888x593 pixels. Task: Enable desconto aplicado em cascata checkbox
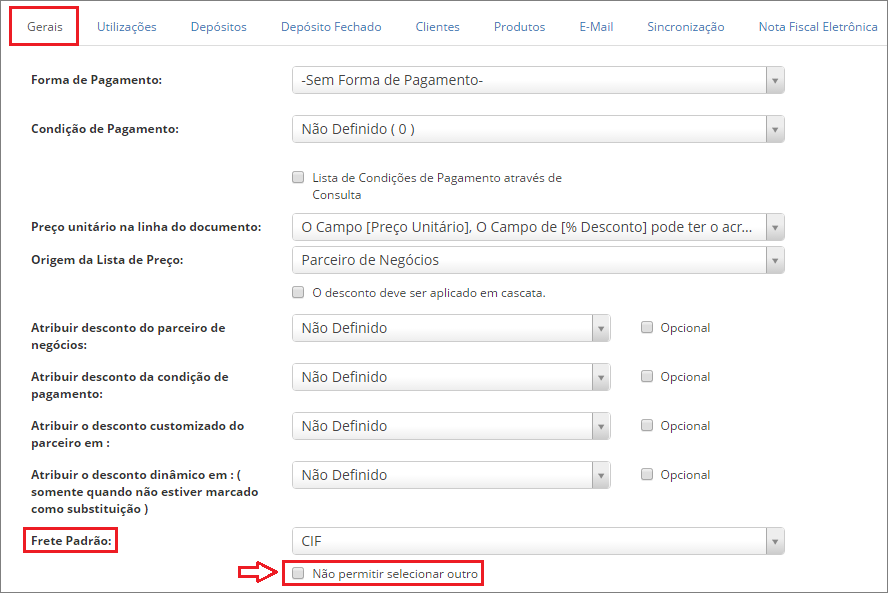coord(298,292)
